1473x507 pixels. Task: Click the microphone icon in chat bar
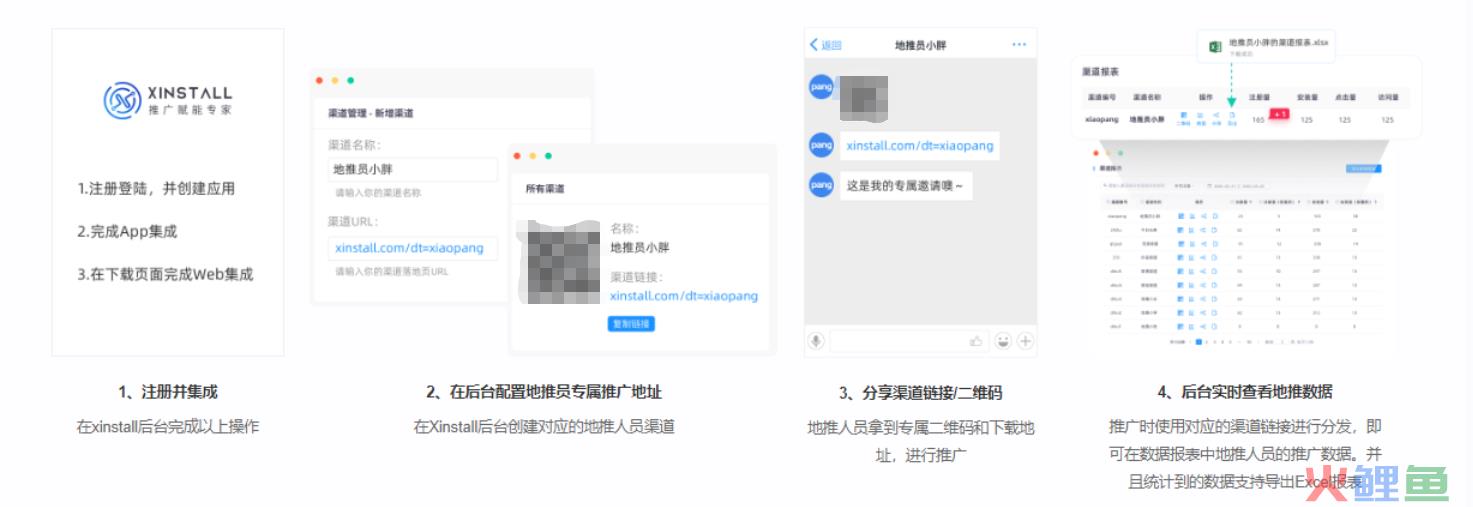[816, 341]
